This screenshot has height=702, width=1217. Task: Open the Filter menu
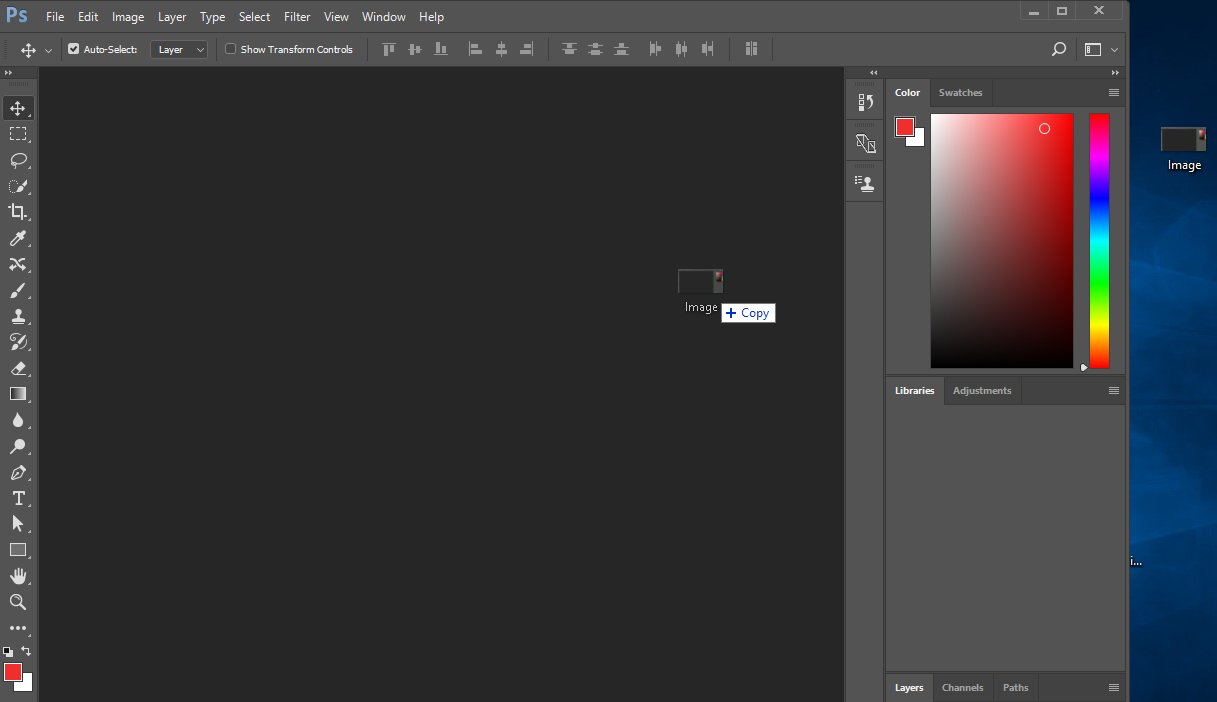coord(297,16)
